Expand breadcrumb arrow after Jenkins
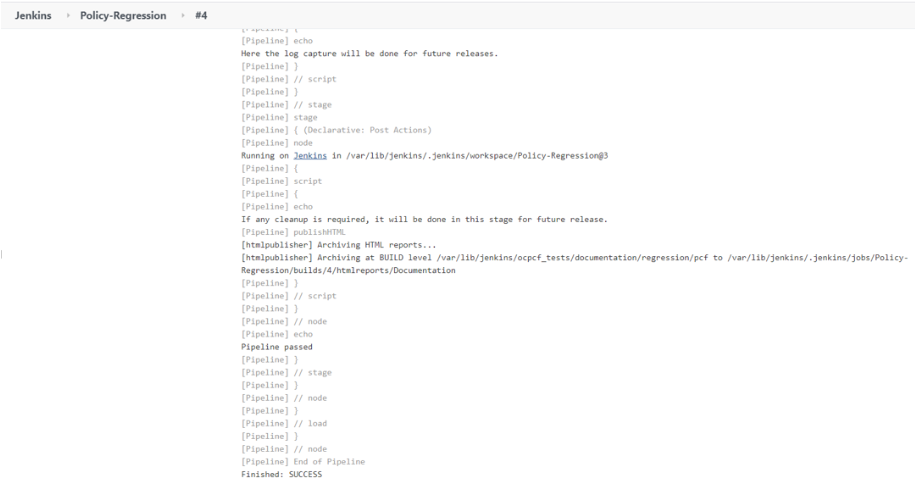 pyautogui.click(x=67, y=16)
